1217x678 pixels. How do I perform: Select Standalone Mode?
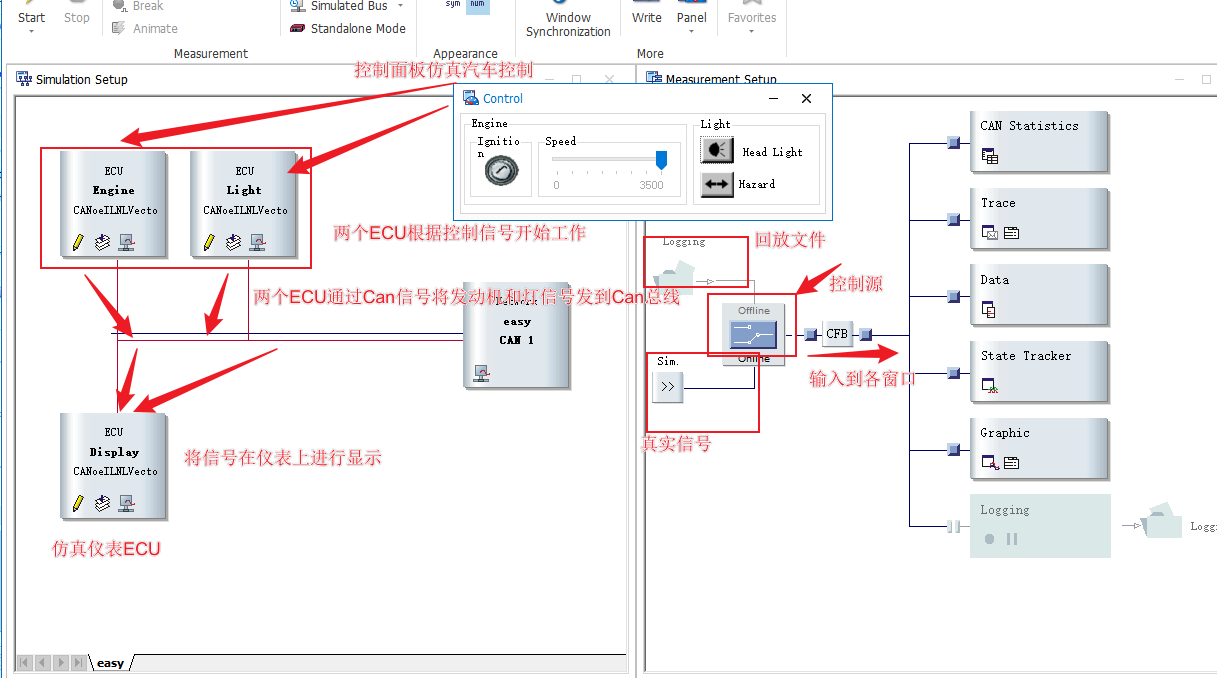(x=348, y=28)
